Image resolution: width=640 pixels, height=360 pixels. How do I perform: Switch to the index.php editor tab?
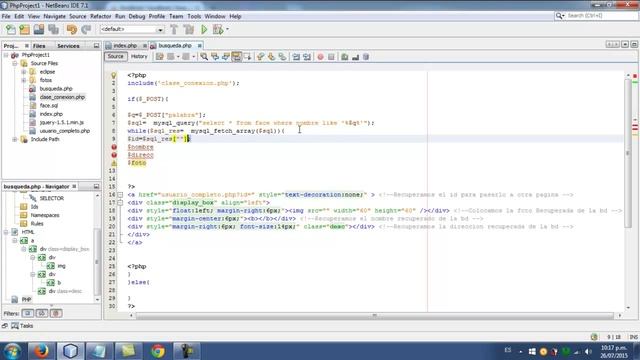[x=125, y=46]
